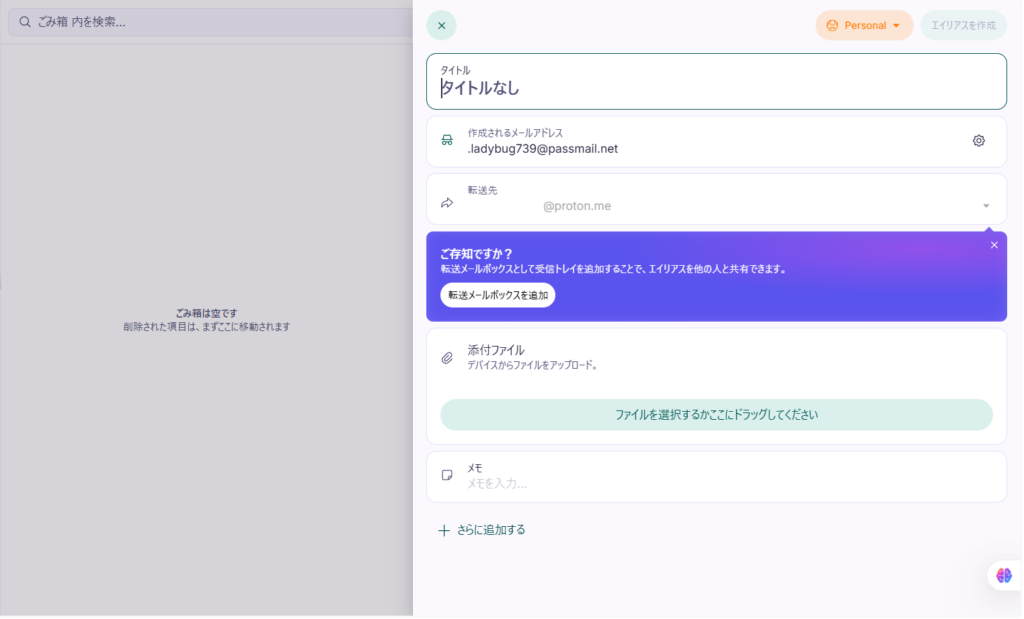Click the alias mask icon

447,141
